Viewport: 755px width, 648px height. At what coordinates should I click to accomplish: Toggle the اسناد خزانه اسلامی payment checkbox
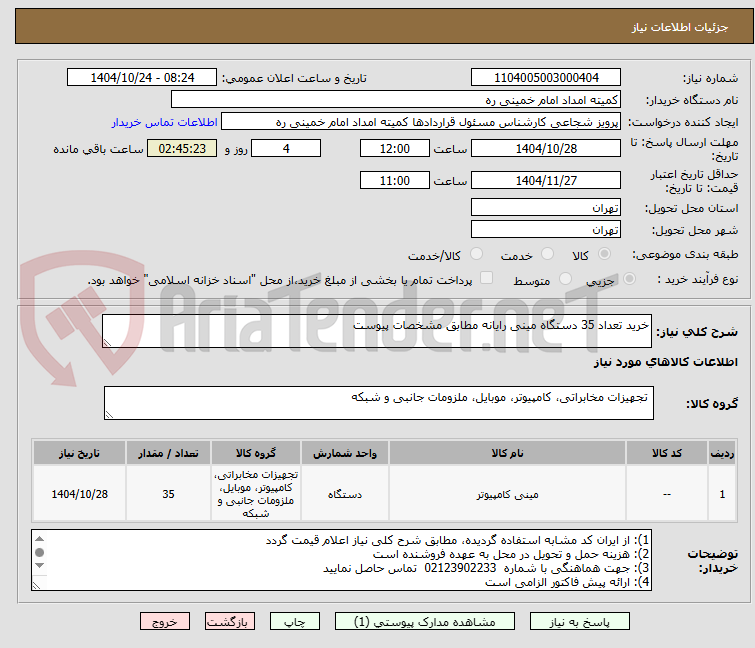tap(487, 278)
